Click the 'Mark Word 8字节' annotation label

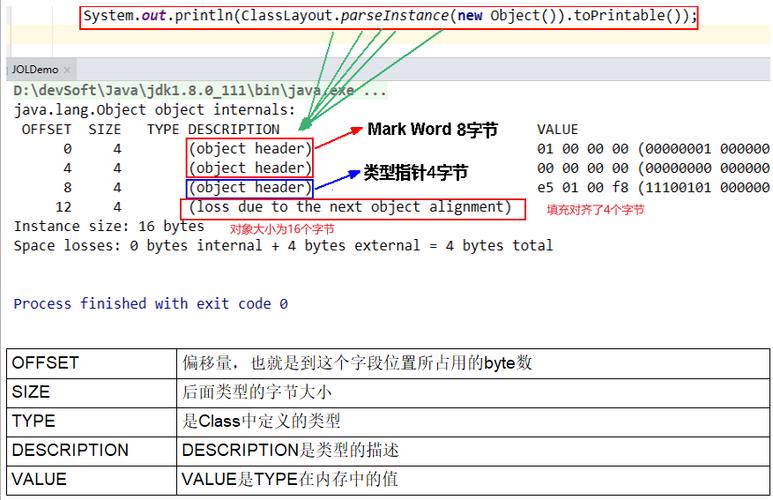(x=432, y=130)
